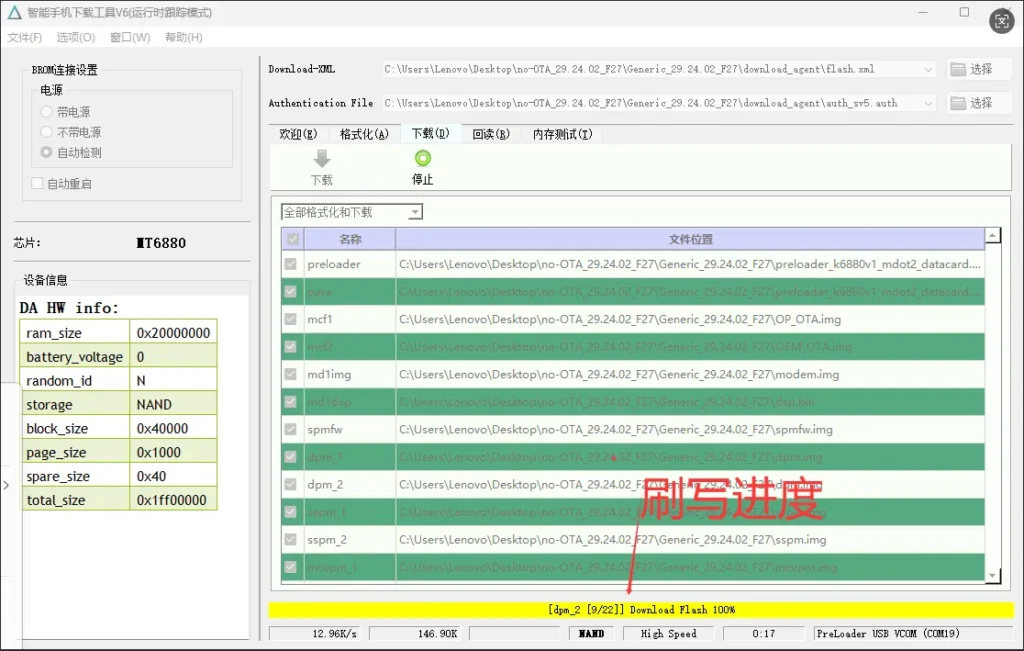Click the folder icon beside Authentication File
Image resolution: width=1024 pixels, height=651 pixels.
pos(958,103)
